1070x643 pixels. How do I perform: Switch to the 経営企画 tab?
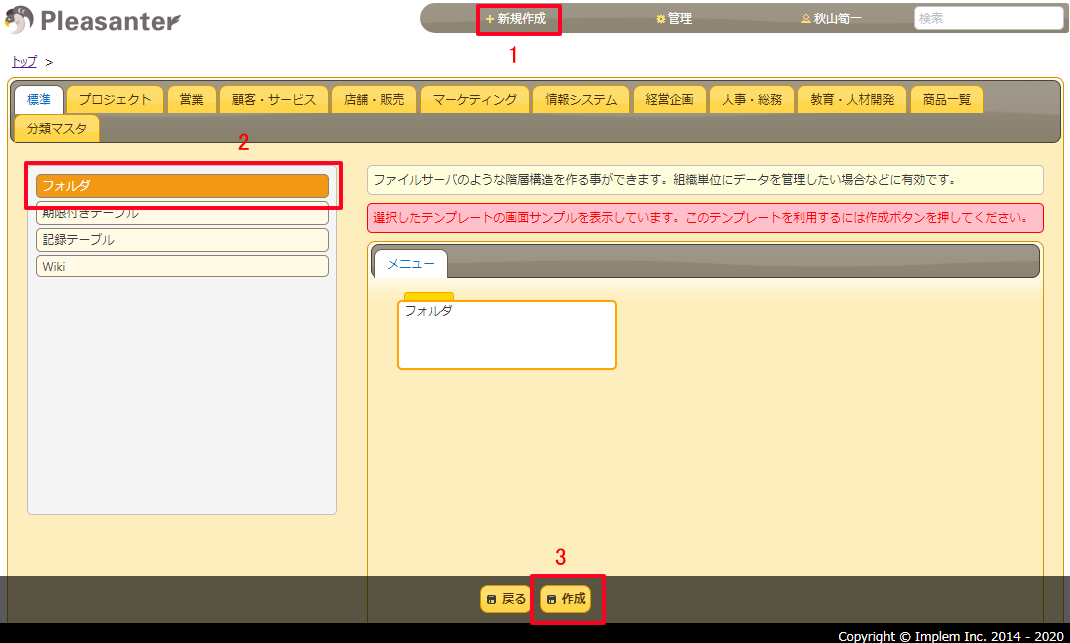[x=669, y=99]
